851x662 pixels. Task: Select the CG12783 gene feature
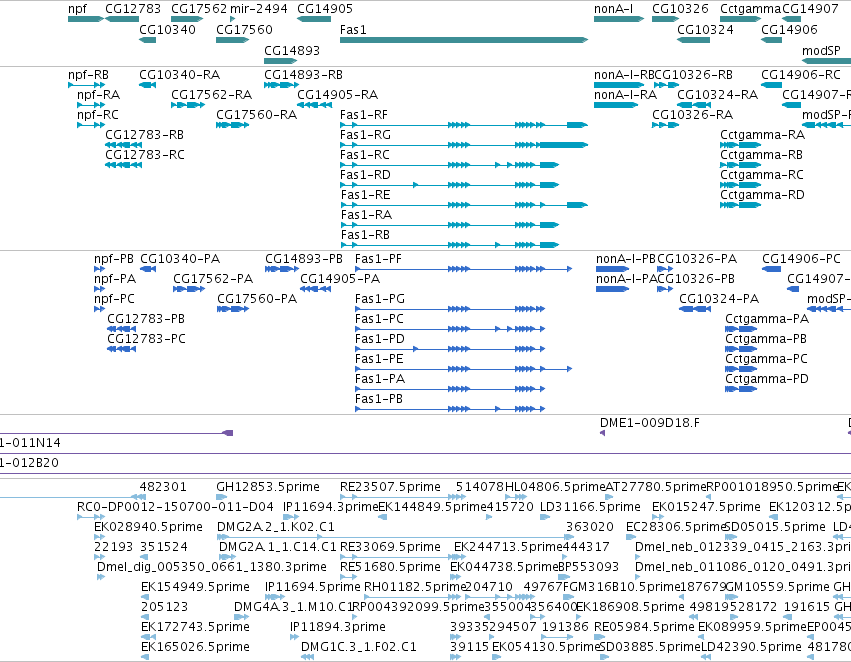pyautogui.click(x=122, y=19)
